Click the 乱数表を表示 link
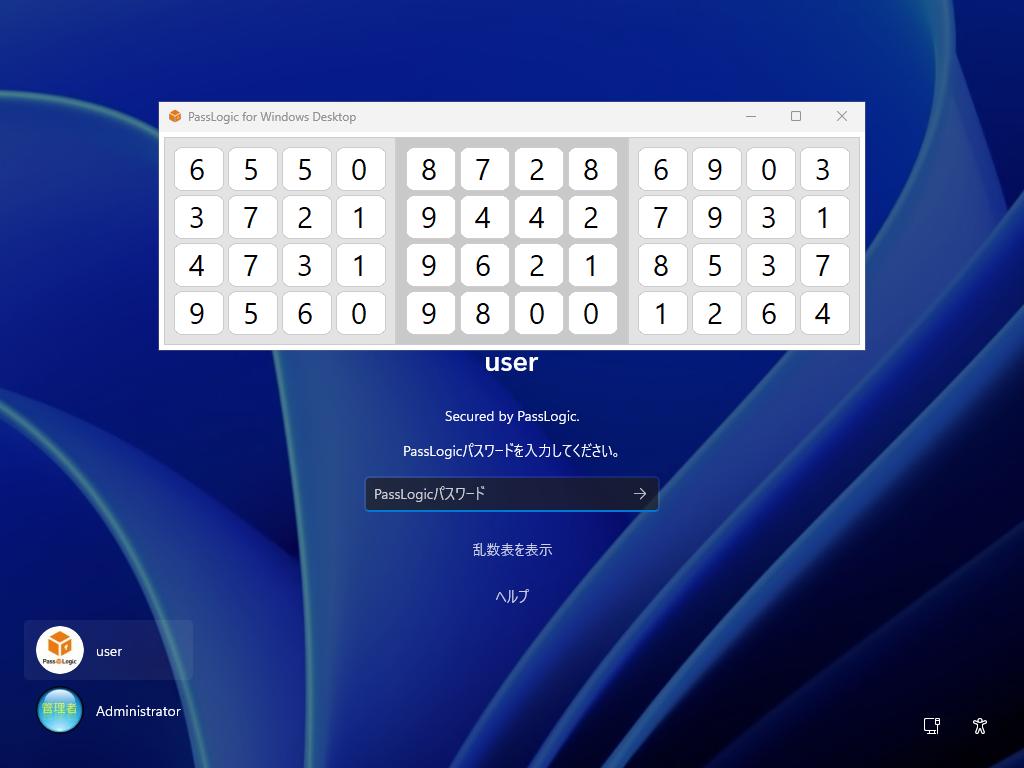The image size is (1024, 768). [512, 550]
